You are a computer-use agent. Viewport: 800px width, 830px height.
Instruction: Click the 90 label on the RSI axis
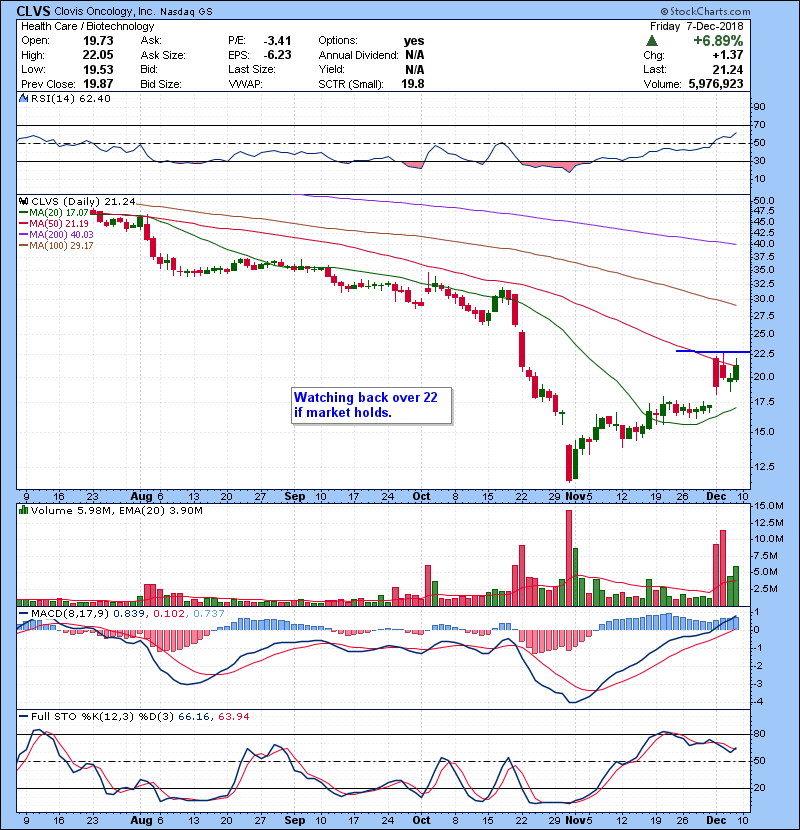tap(759, 107)
